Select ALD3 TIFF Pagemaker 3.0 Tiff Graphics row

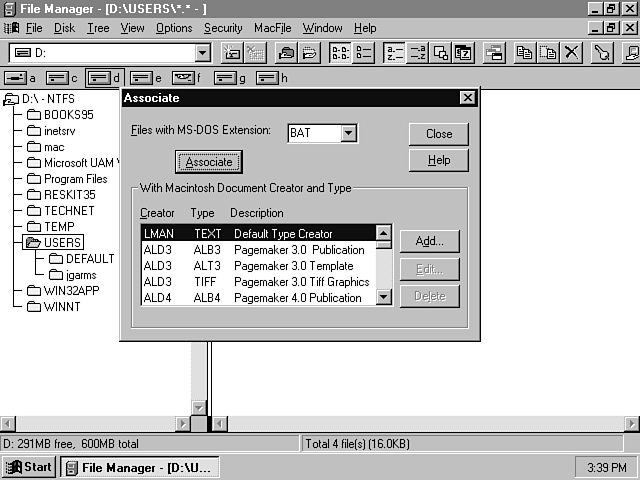pyautogui.click(x=258, y=282)
